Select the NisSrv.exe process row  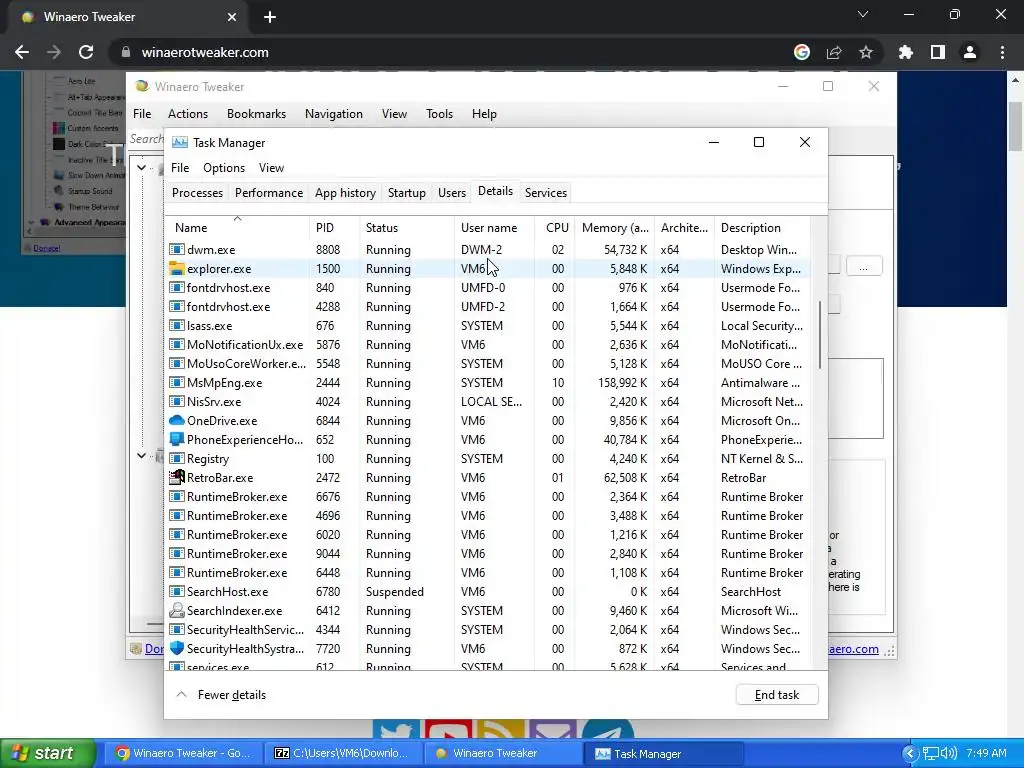(x=488, y=402)
